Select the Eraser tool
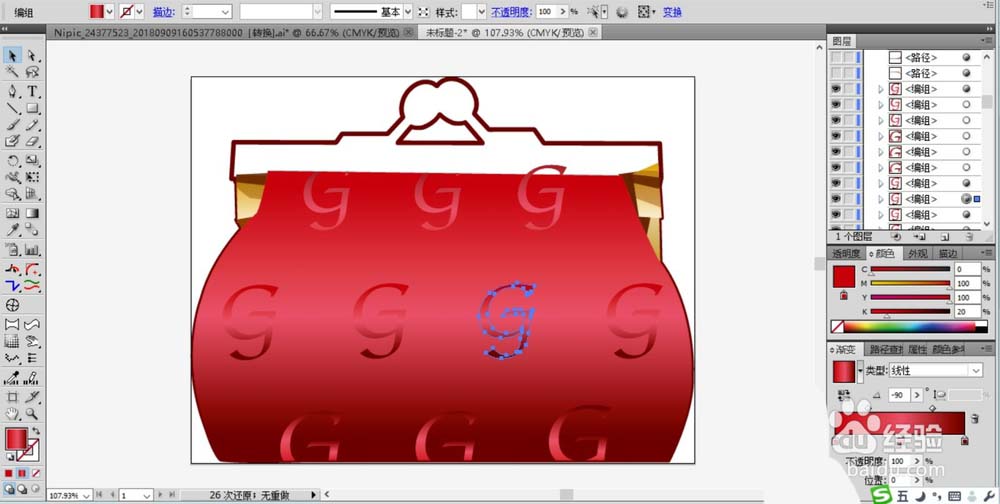The height and width of the screenshot is (504, 1000). click(x=32, y=142)
